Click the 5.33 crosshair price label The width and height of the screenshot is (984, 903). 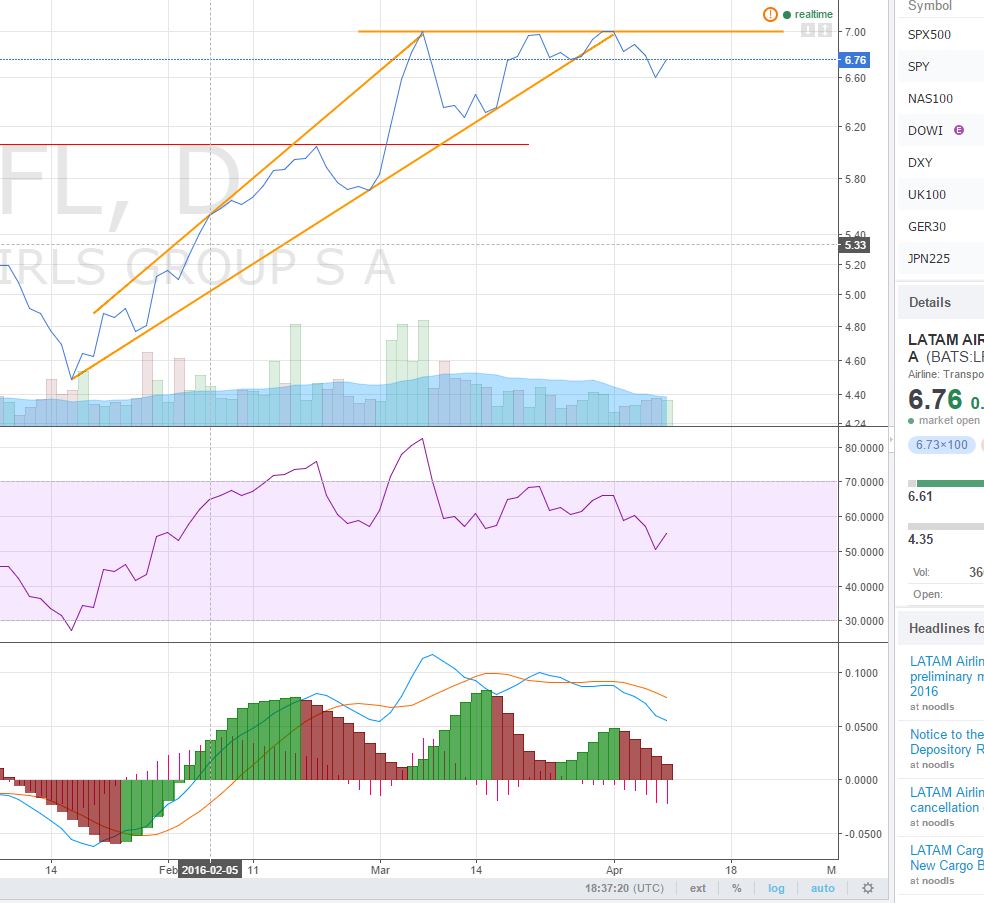point(855,245)
